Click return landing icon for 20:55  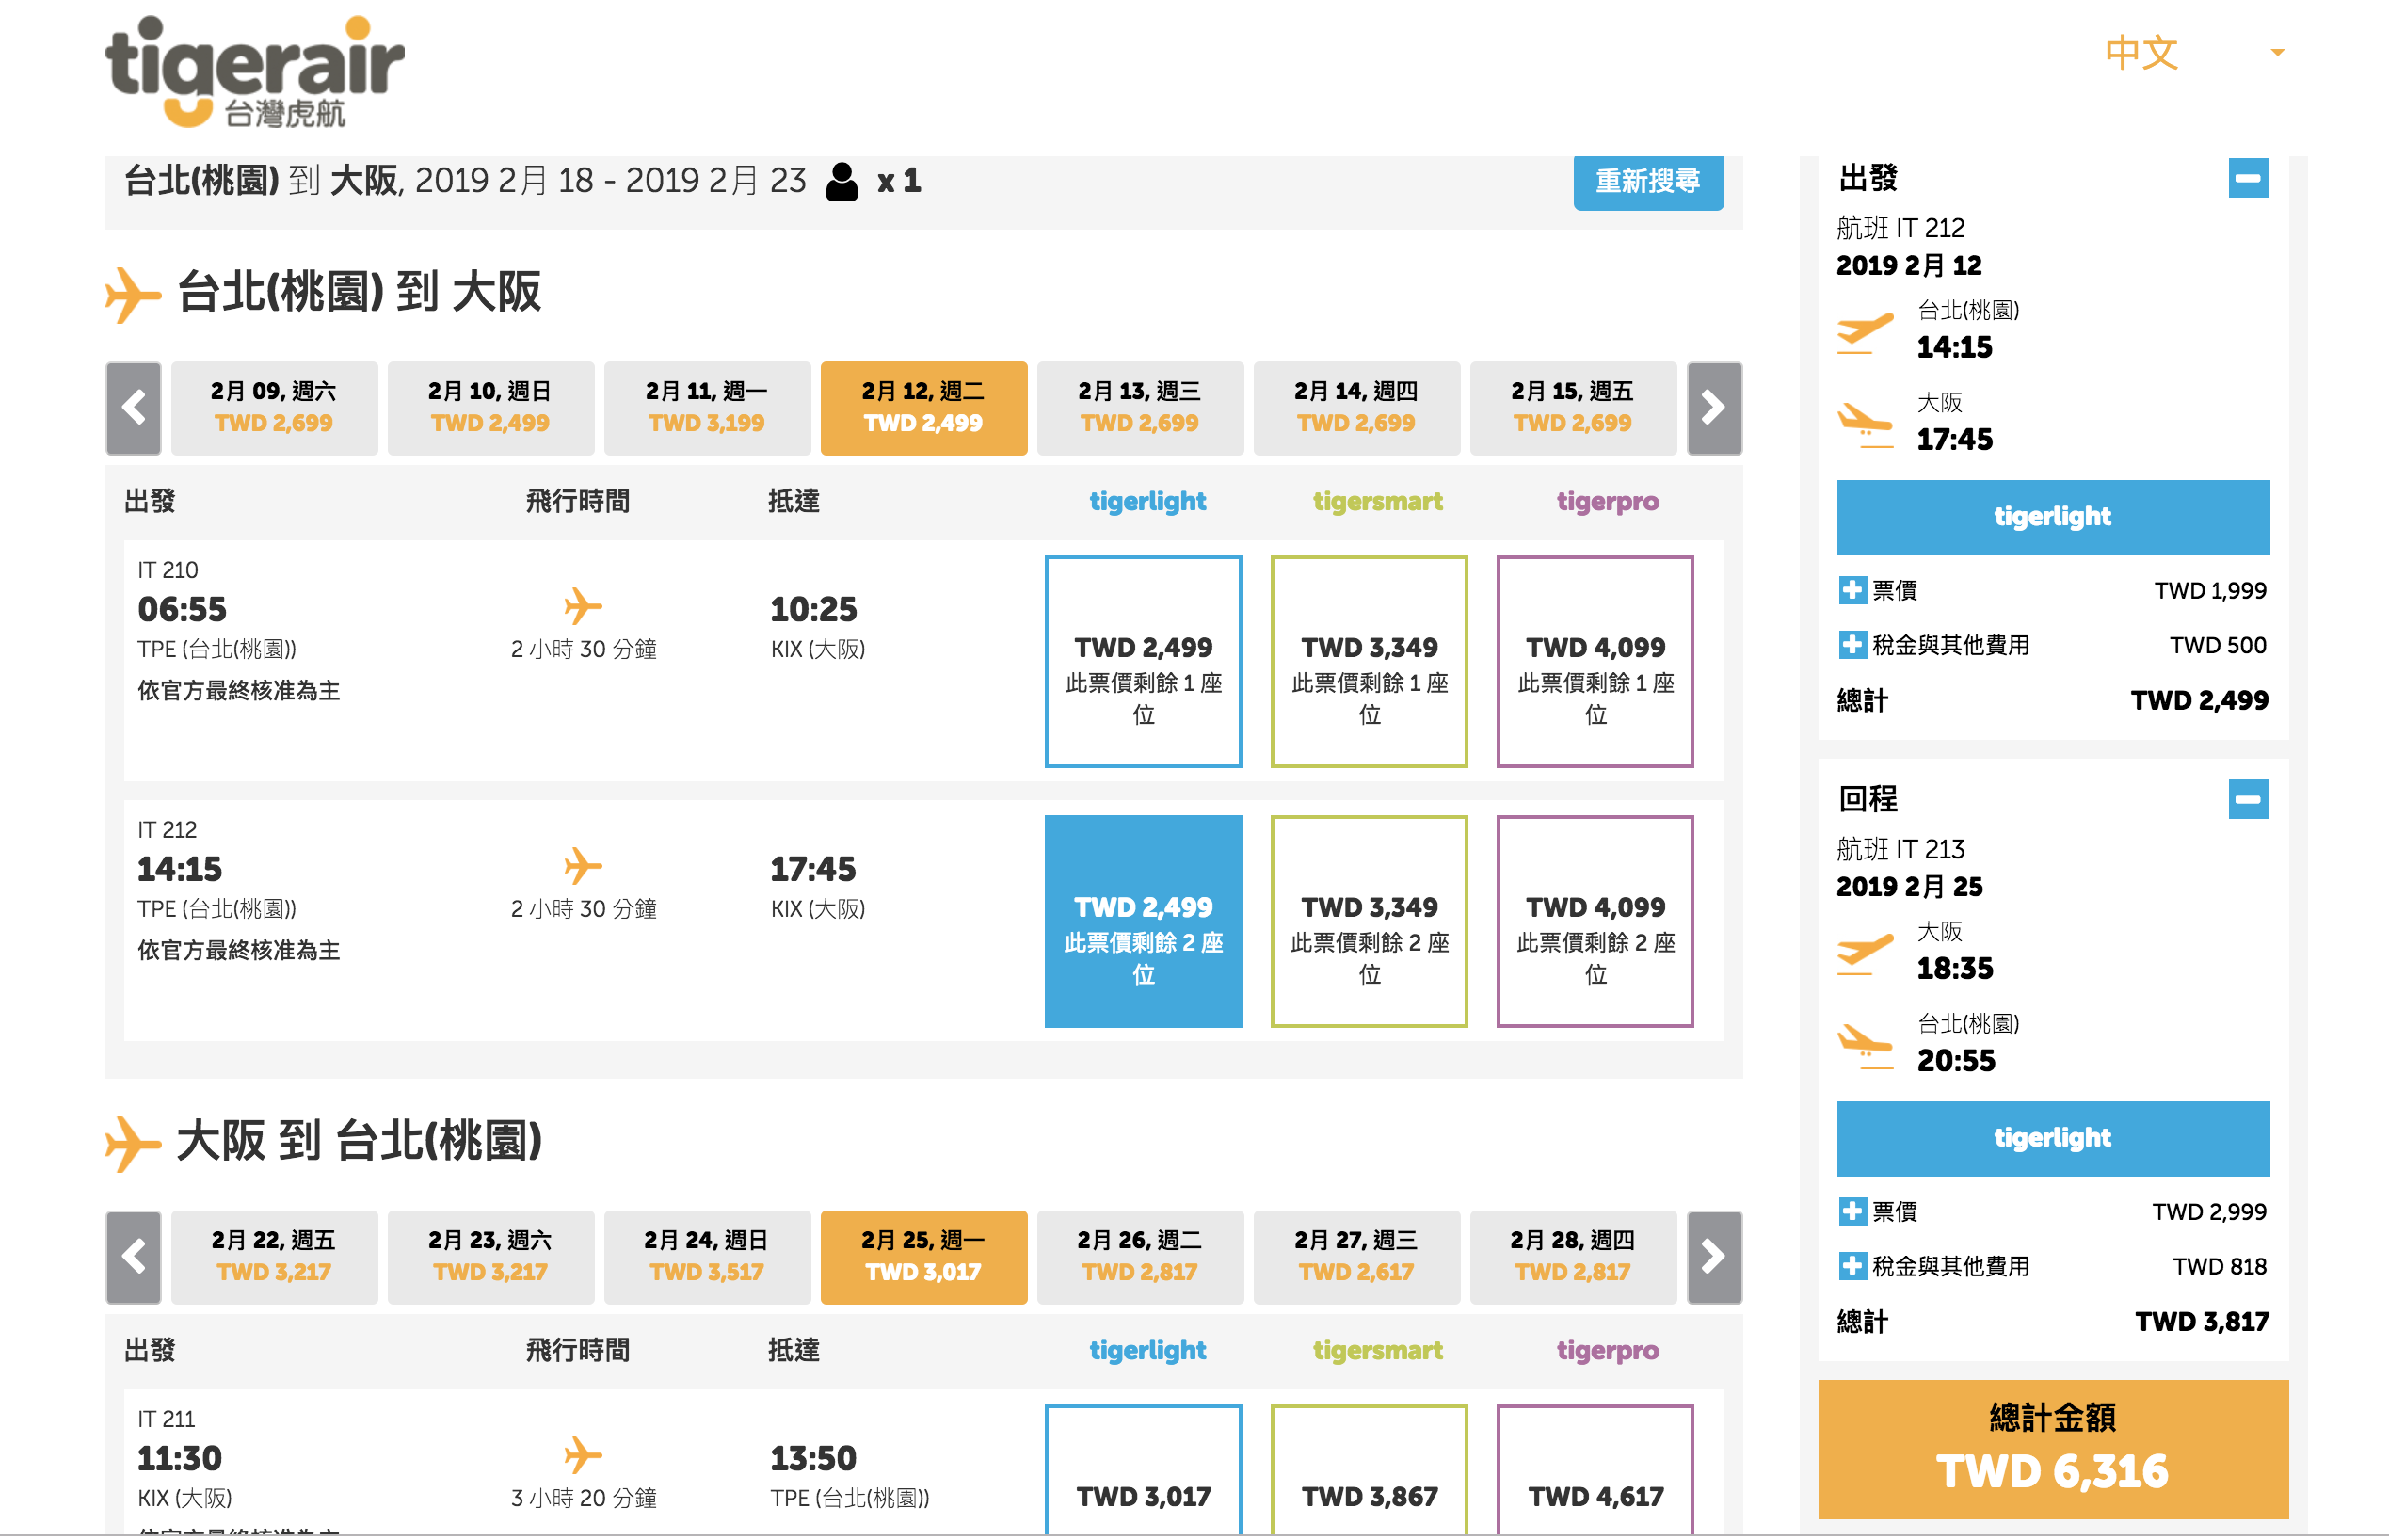(x=1866, y=1047)
